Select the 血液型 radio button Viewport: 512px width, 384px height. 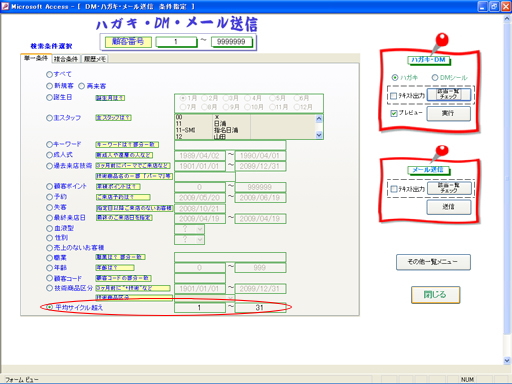pyautogui.click(x=49, y=228)
